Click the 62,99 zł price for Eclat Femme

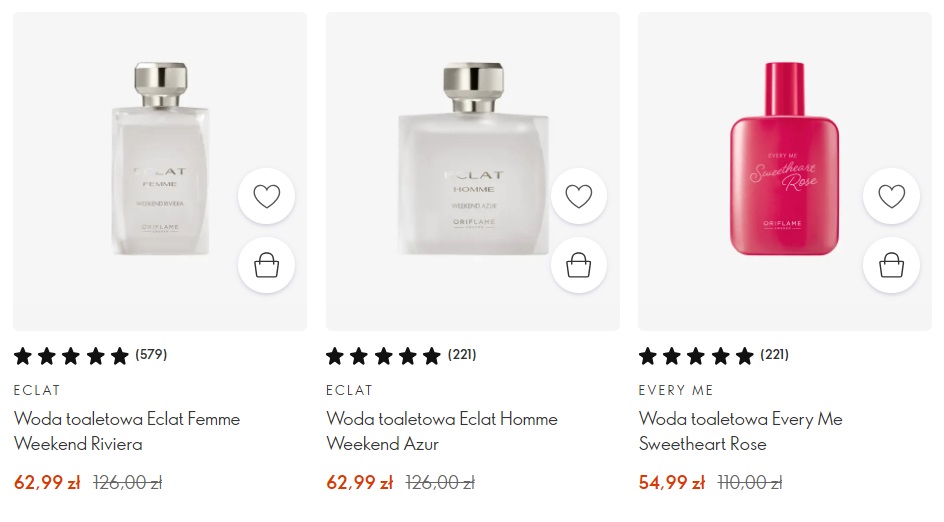47,483
